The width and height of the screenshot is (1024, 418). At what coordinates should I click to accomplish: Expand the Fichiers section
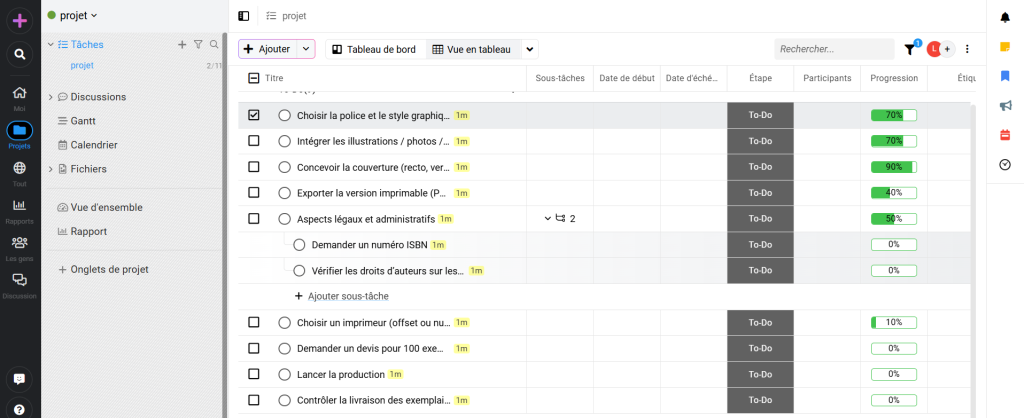50,169
